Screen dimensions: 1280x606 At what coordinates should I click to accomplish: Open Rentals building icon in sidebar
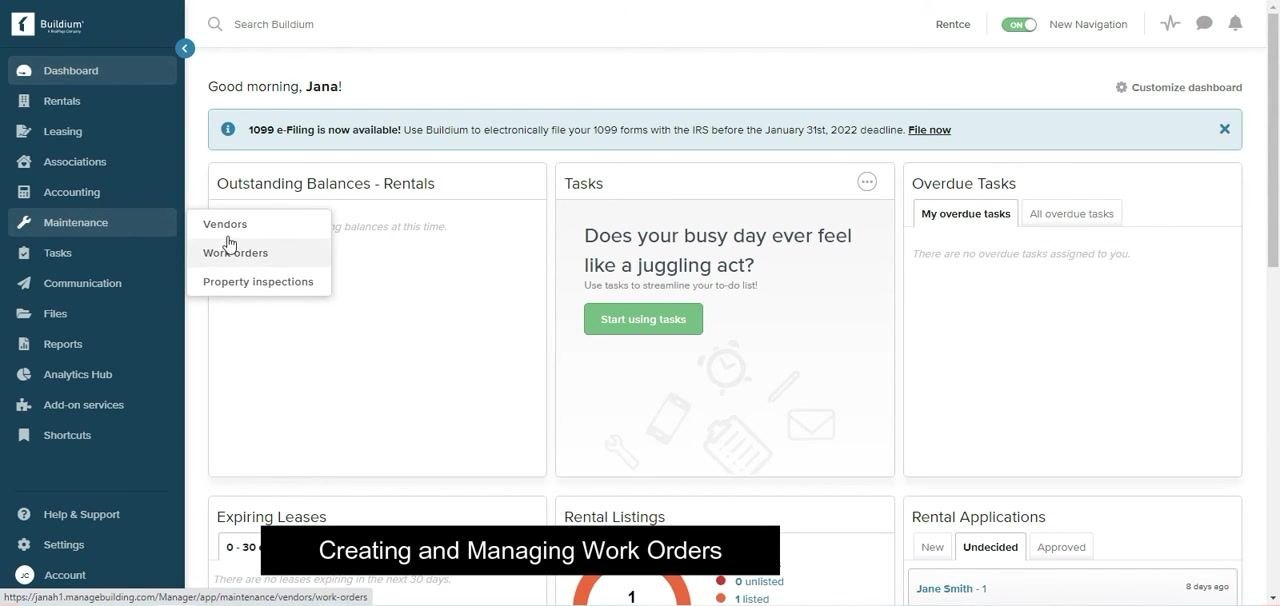click(x=24, y=101)
